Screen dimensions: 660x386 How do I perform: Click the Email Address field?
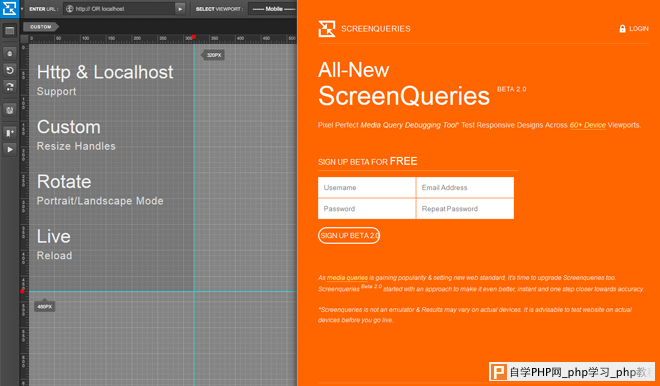[465, 187]
